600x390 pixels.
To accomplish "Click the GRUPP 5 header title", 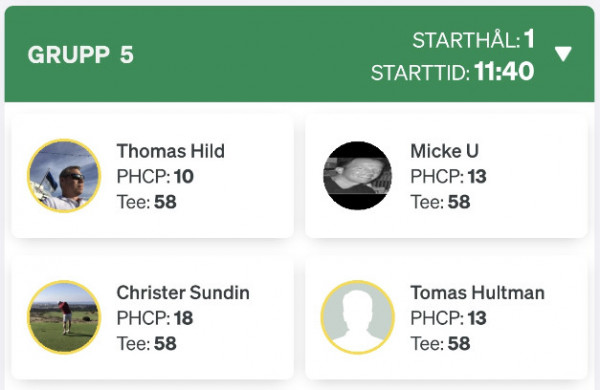I will (x=81, y=55).
